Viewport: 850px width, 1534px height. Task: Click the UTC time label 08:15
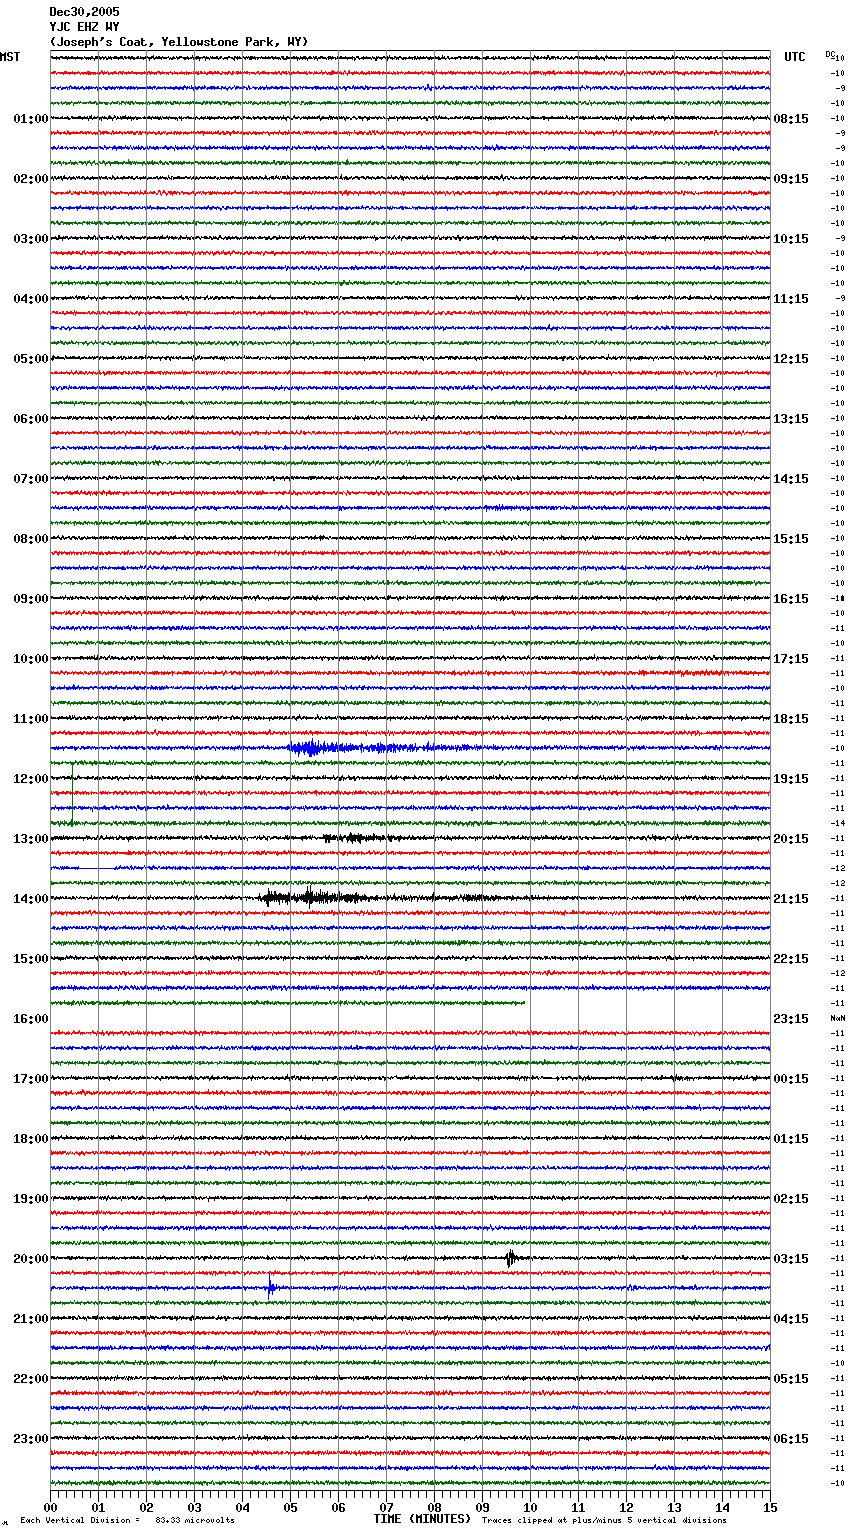[x=791, y=119]
